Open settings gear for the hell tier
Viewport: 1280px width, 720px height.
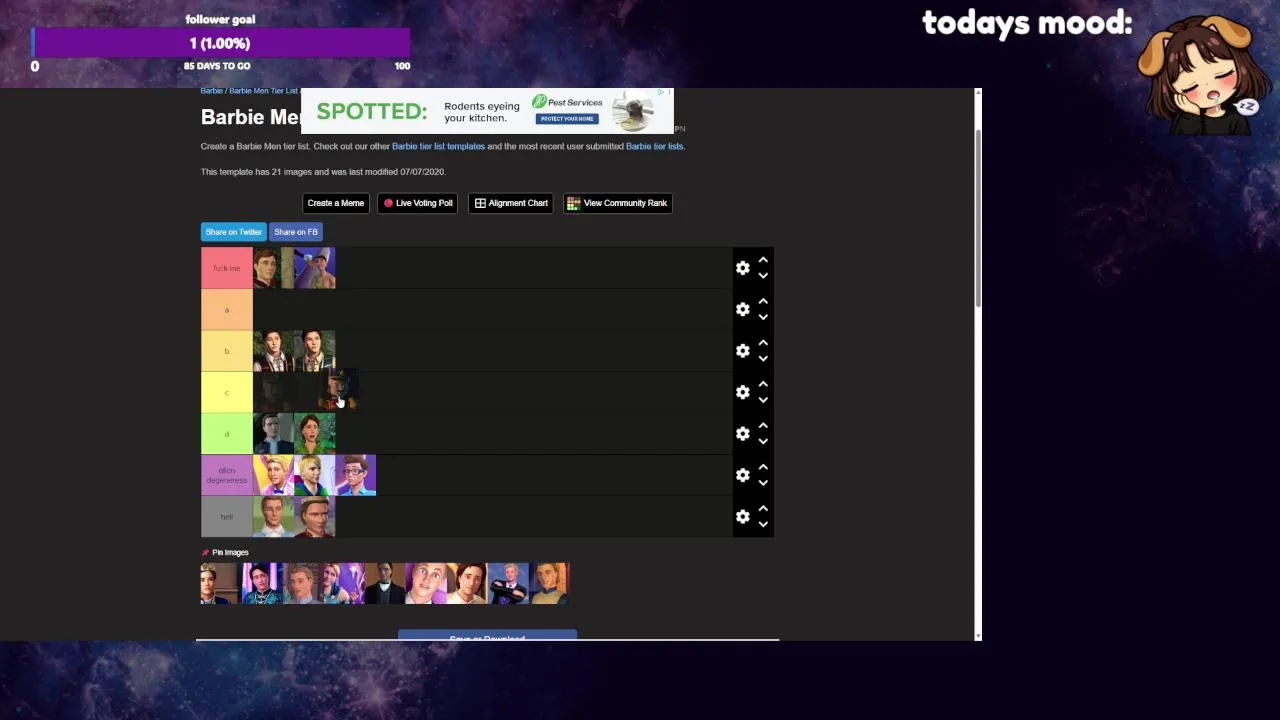point(742,516)
